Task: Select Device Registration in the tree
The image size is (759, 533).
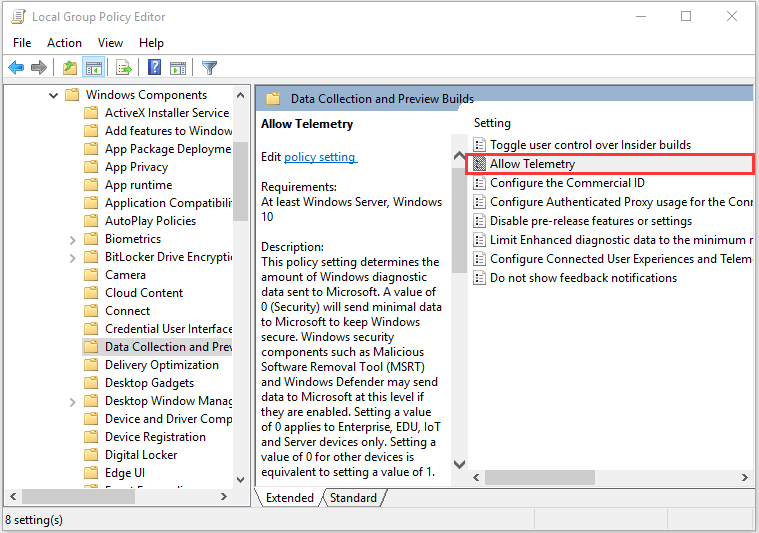Action: tap(155, 437)
